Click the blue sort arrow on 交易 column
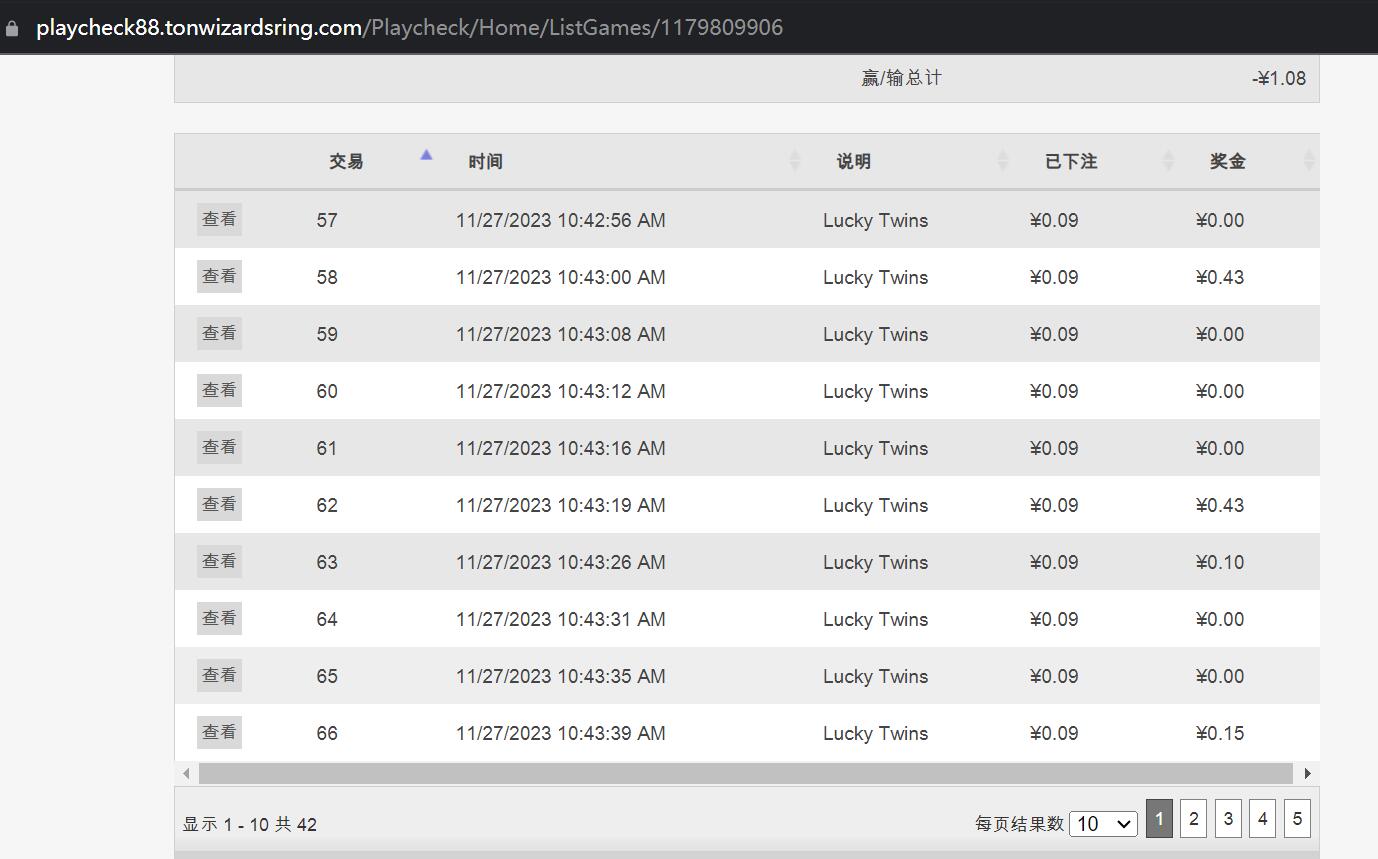The height and width of the screenshot is (859, 1378). pyautogui.click(x=426, y=155)
